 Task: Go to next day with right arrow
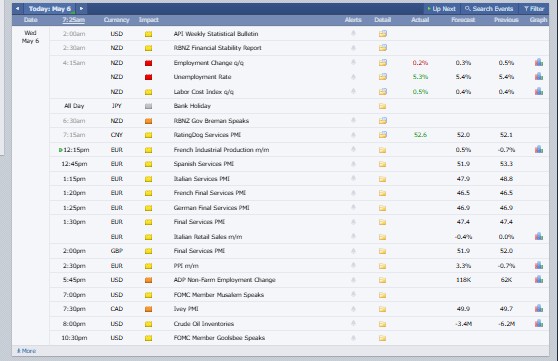(81, 9)
